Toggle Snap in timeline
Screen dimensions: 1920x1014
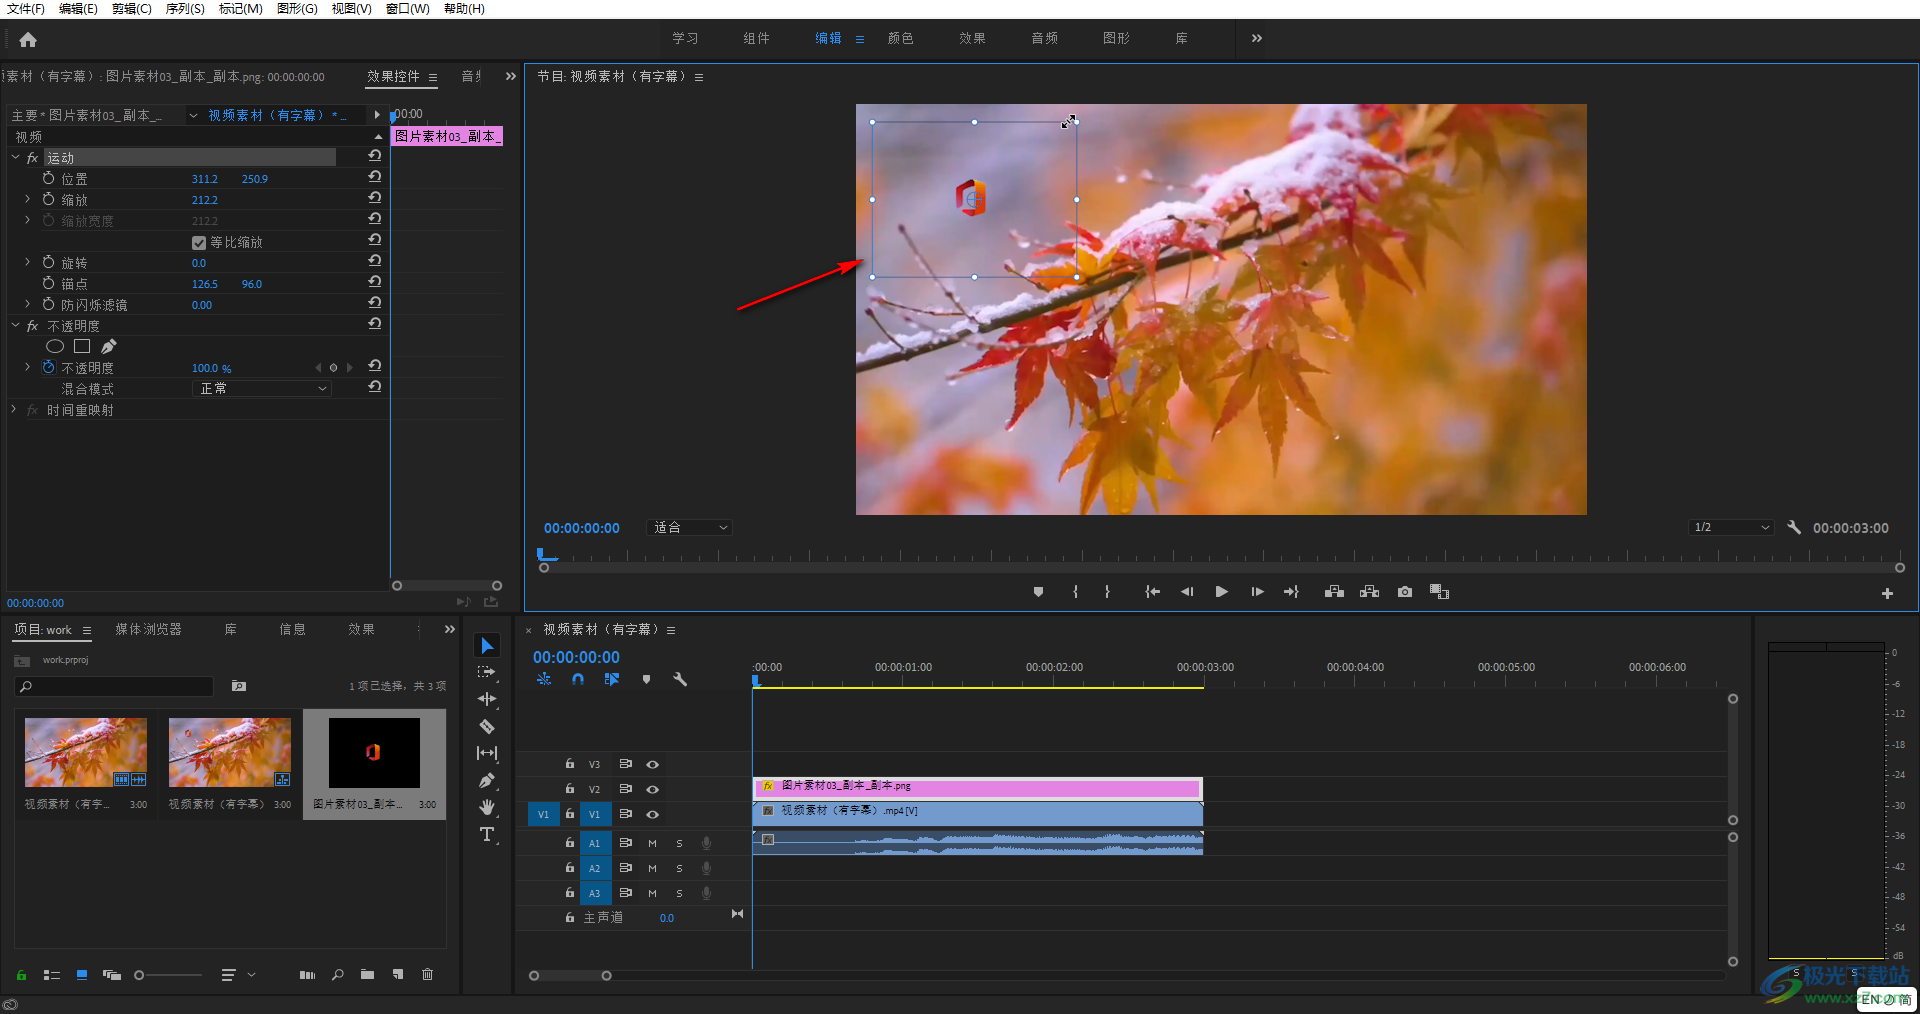coord(578,679)
